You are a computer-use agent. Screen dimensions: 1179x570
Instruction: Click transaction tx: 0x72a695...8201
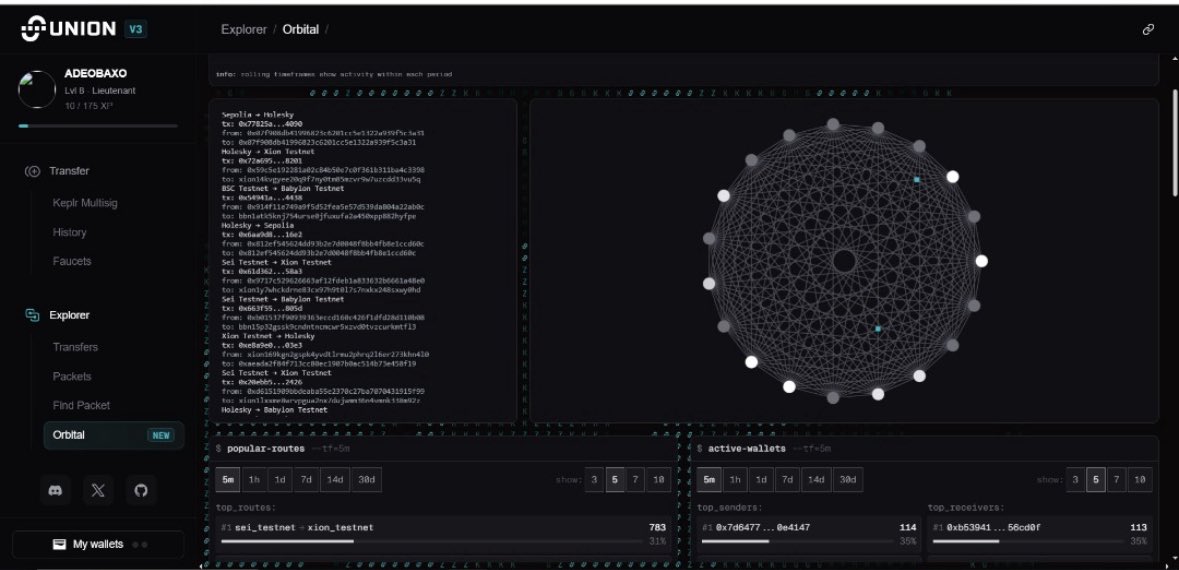coord(262,161)
